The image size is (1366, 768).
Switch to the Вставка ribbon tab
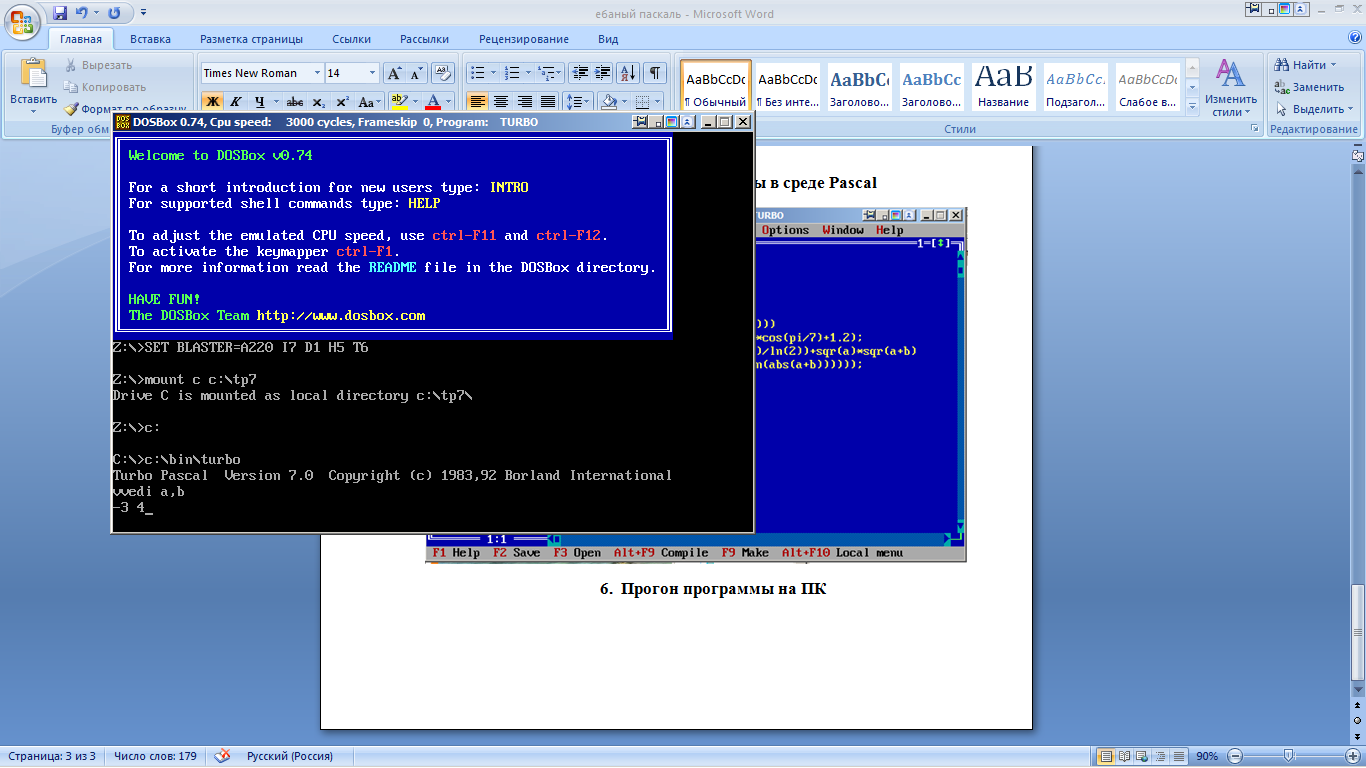pyautogui.click(x=150, y=39)
